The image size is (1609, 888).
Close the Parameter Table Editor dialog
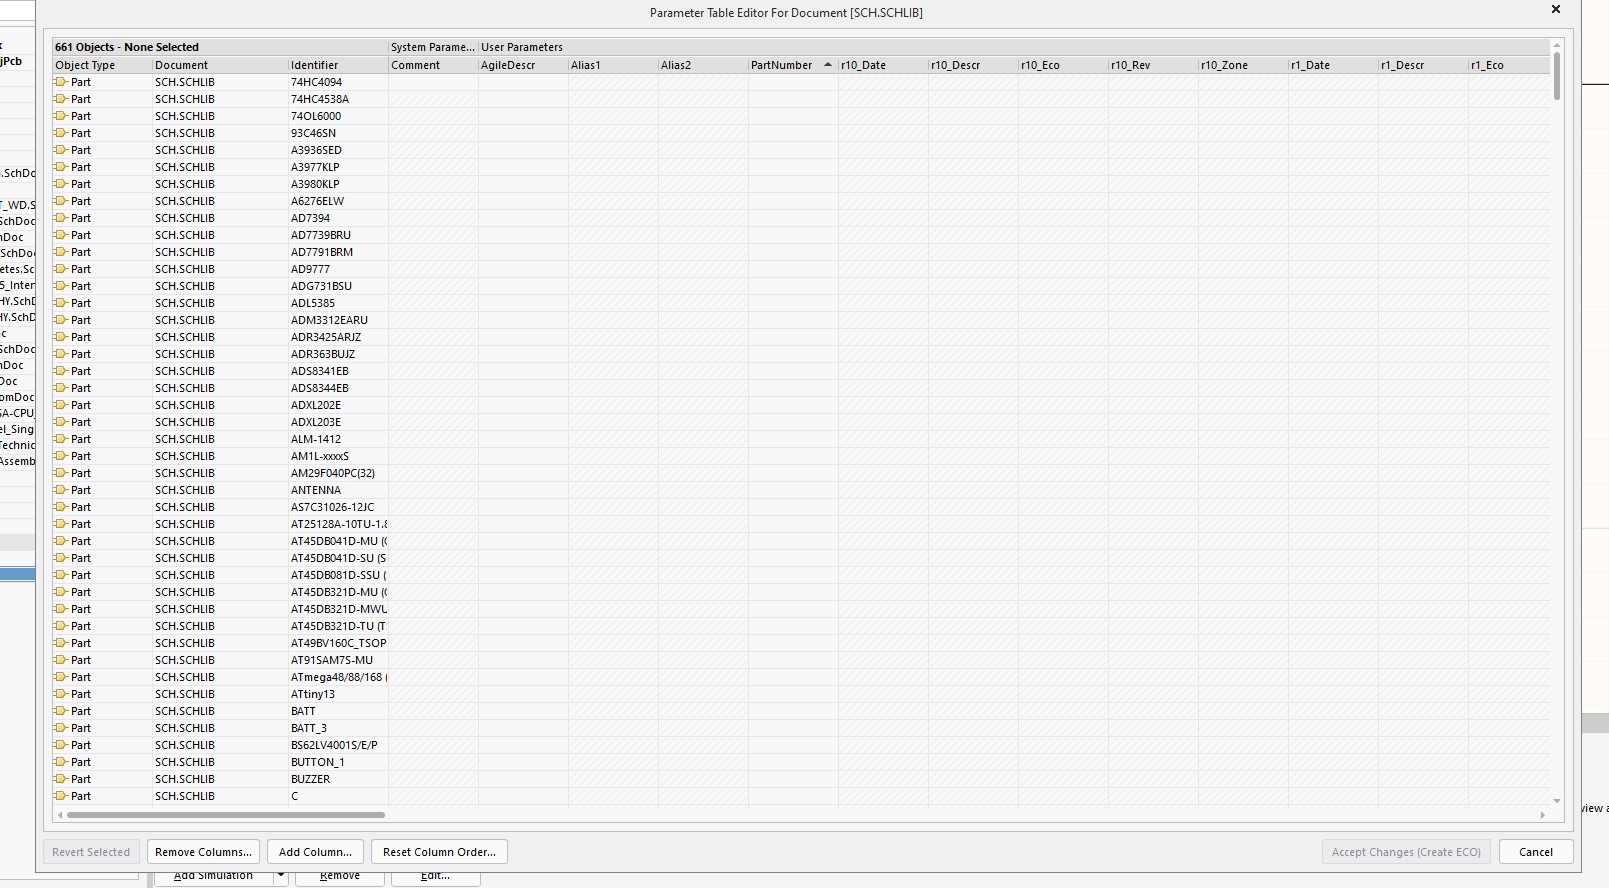pos(1555,9)
